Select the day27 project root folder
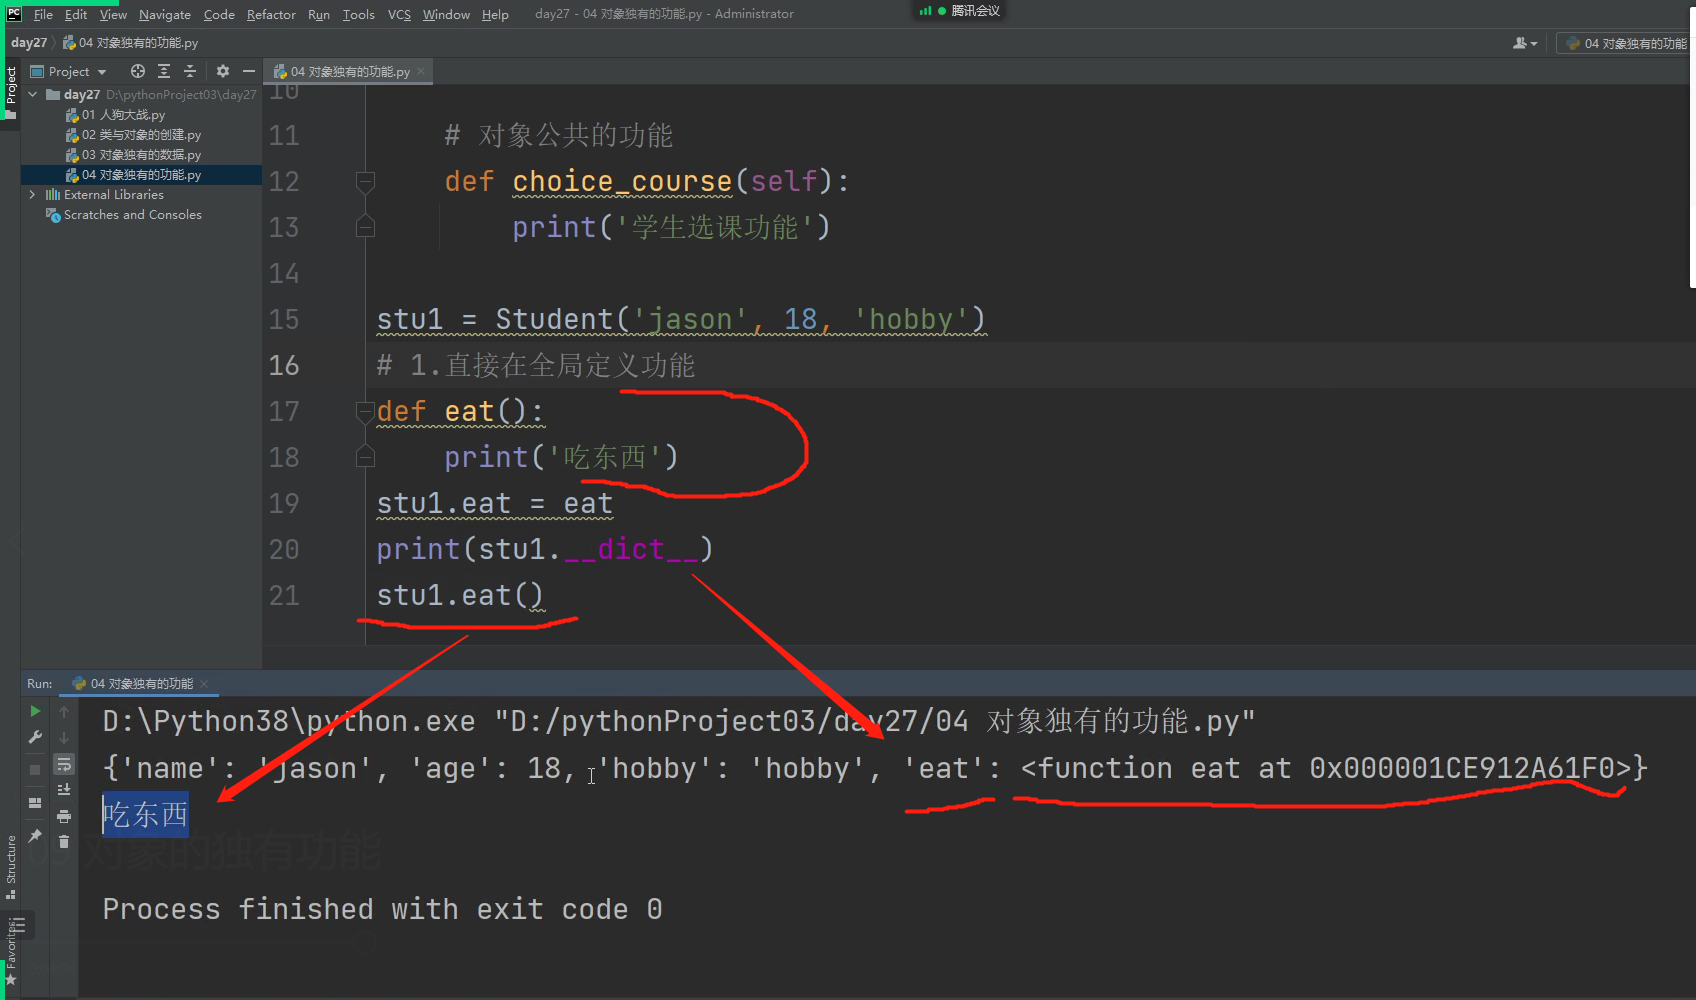The width and height of the screenshot is (1696, 1000). (x=82, y=95)
